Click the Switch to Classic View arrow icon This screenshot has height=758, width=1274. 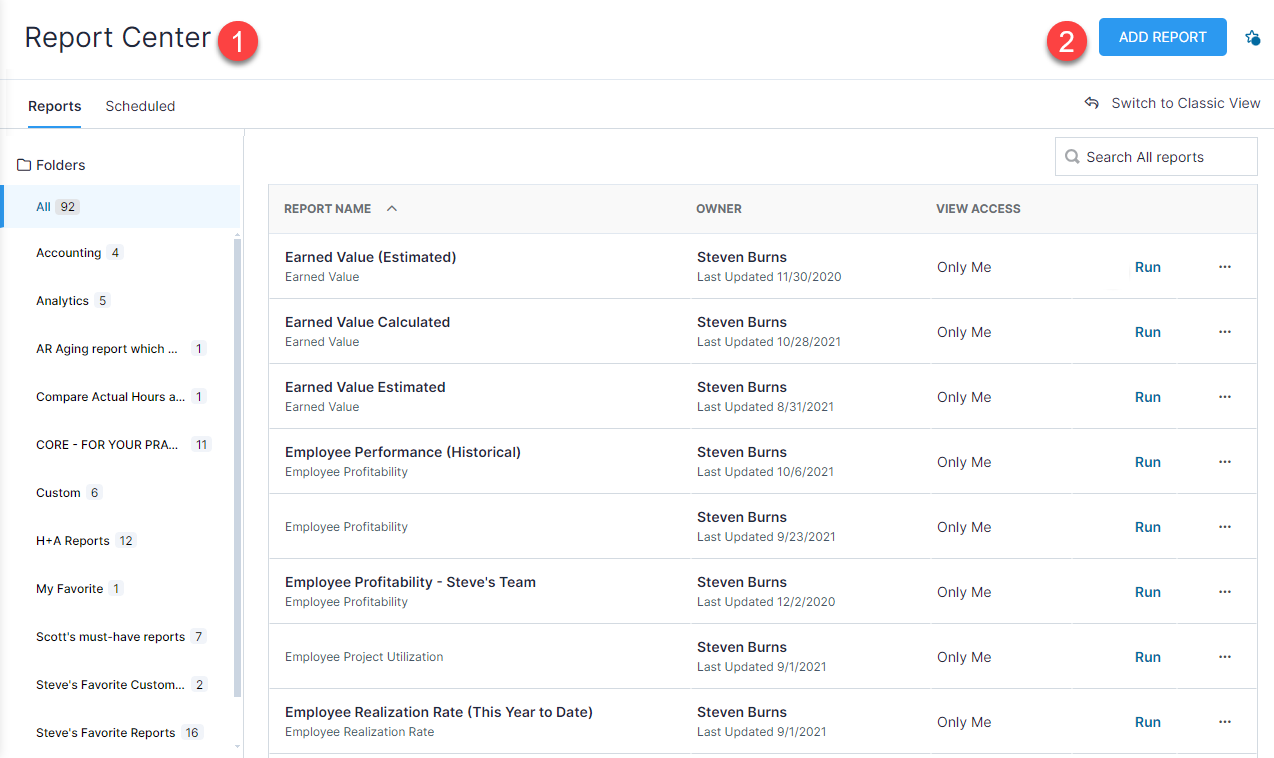click(x=1092, y=103)
